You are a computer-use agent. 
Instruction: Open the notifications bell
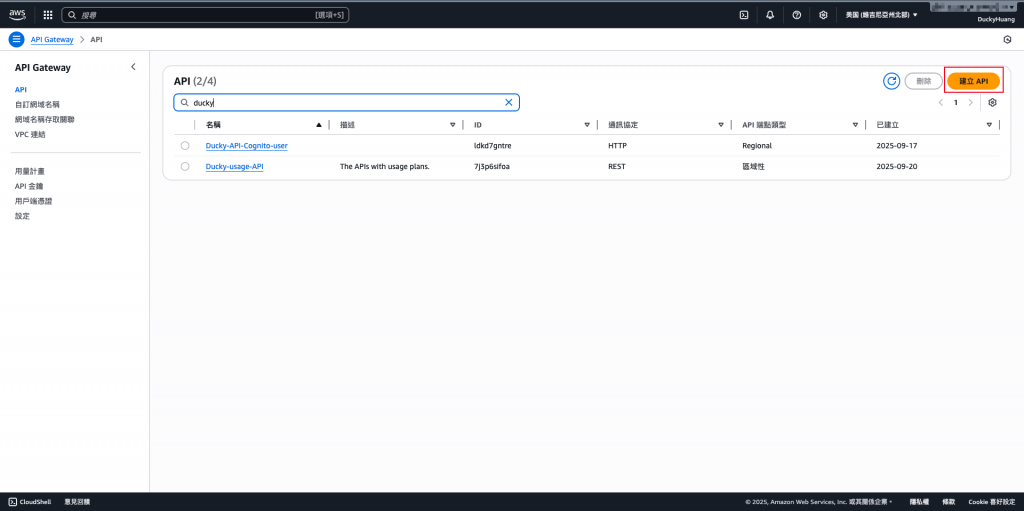(x=770, y=14)
